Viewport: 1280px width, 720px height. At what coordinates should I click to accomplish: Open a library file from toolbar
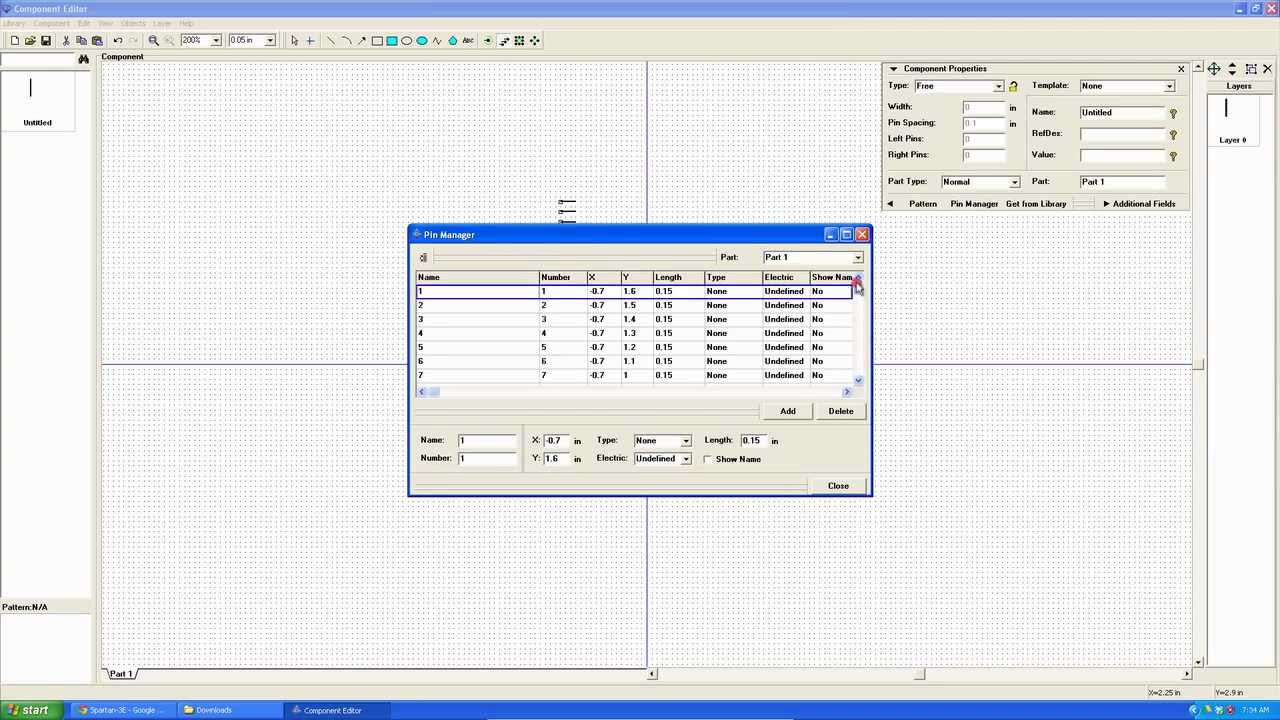(x=30, y=40)
